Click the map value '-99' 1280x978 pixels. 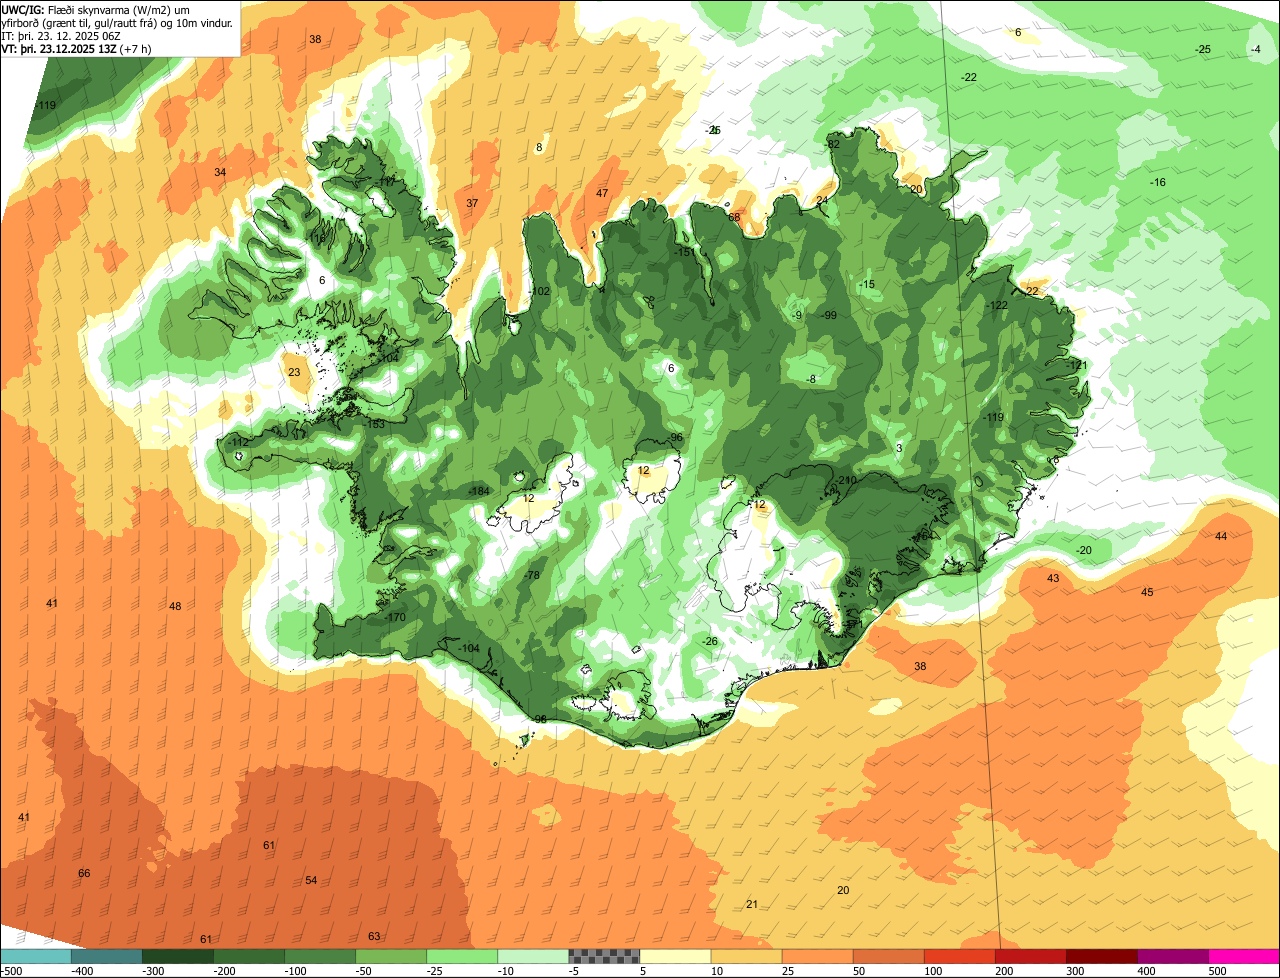coord(829,315)
